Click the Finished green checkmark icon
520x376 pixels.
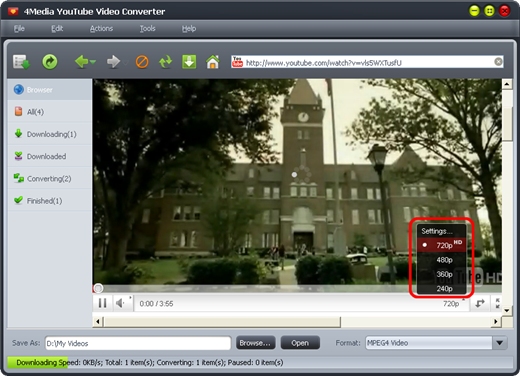tap(19, 200)
